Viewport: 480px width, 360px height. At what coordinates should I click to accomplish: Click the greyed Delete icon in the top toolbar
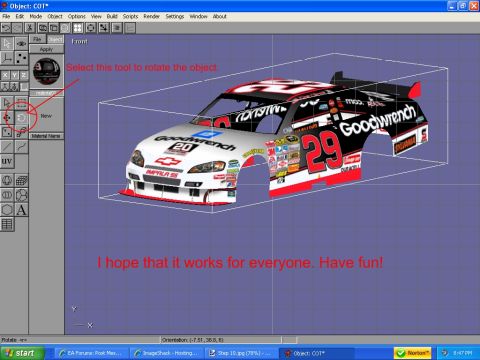[65, 28]
